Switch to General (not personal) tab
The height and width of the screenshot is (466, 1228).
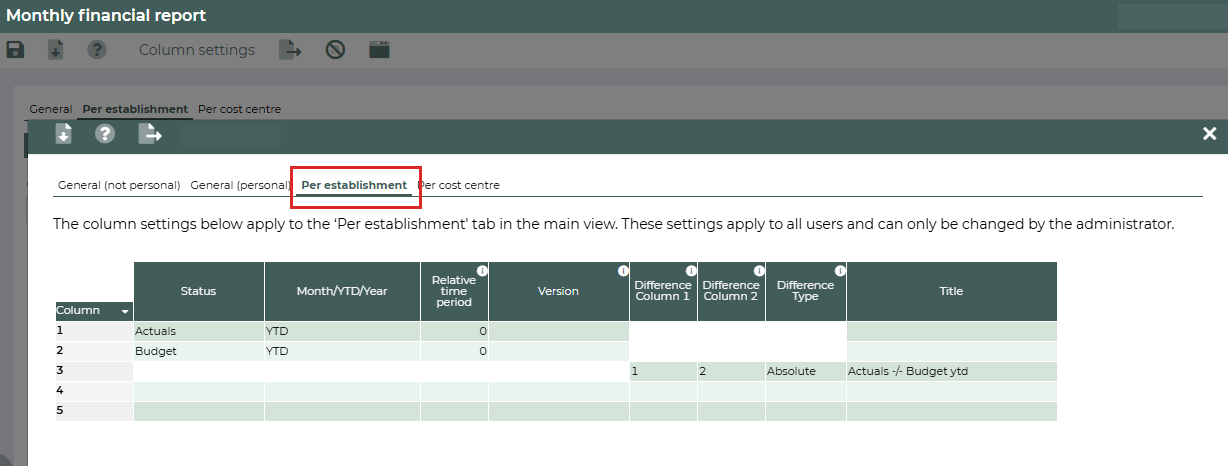tap(119, 185)
